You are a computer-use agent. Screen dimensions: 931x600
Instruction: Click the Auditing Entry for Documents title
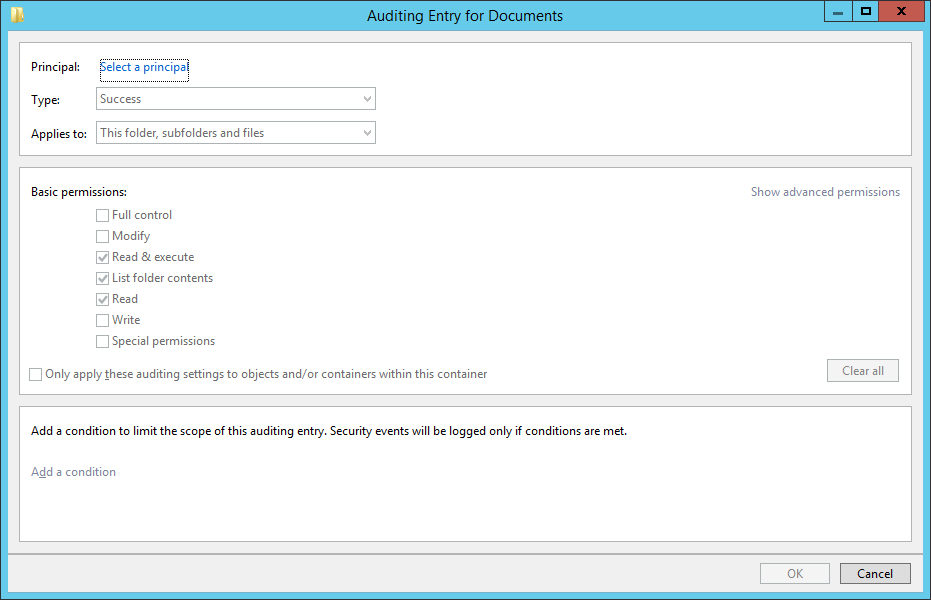point(465,15)
